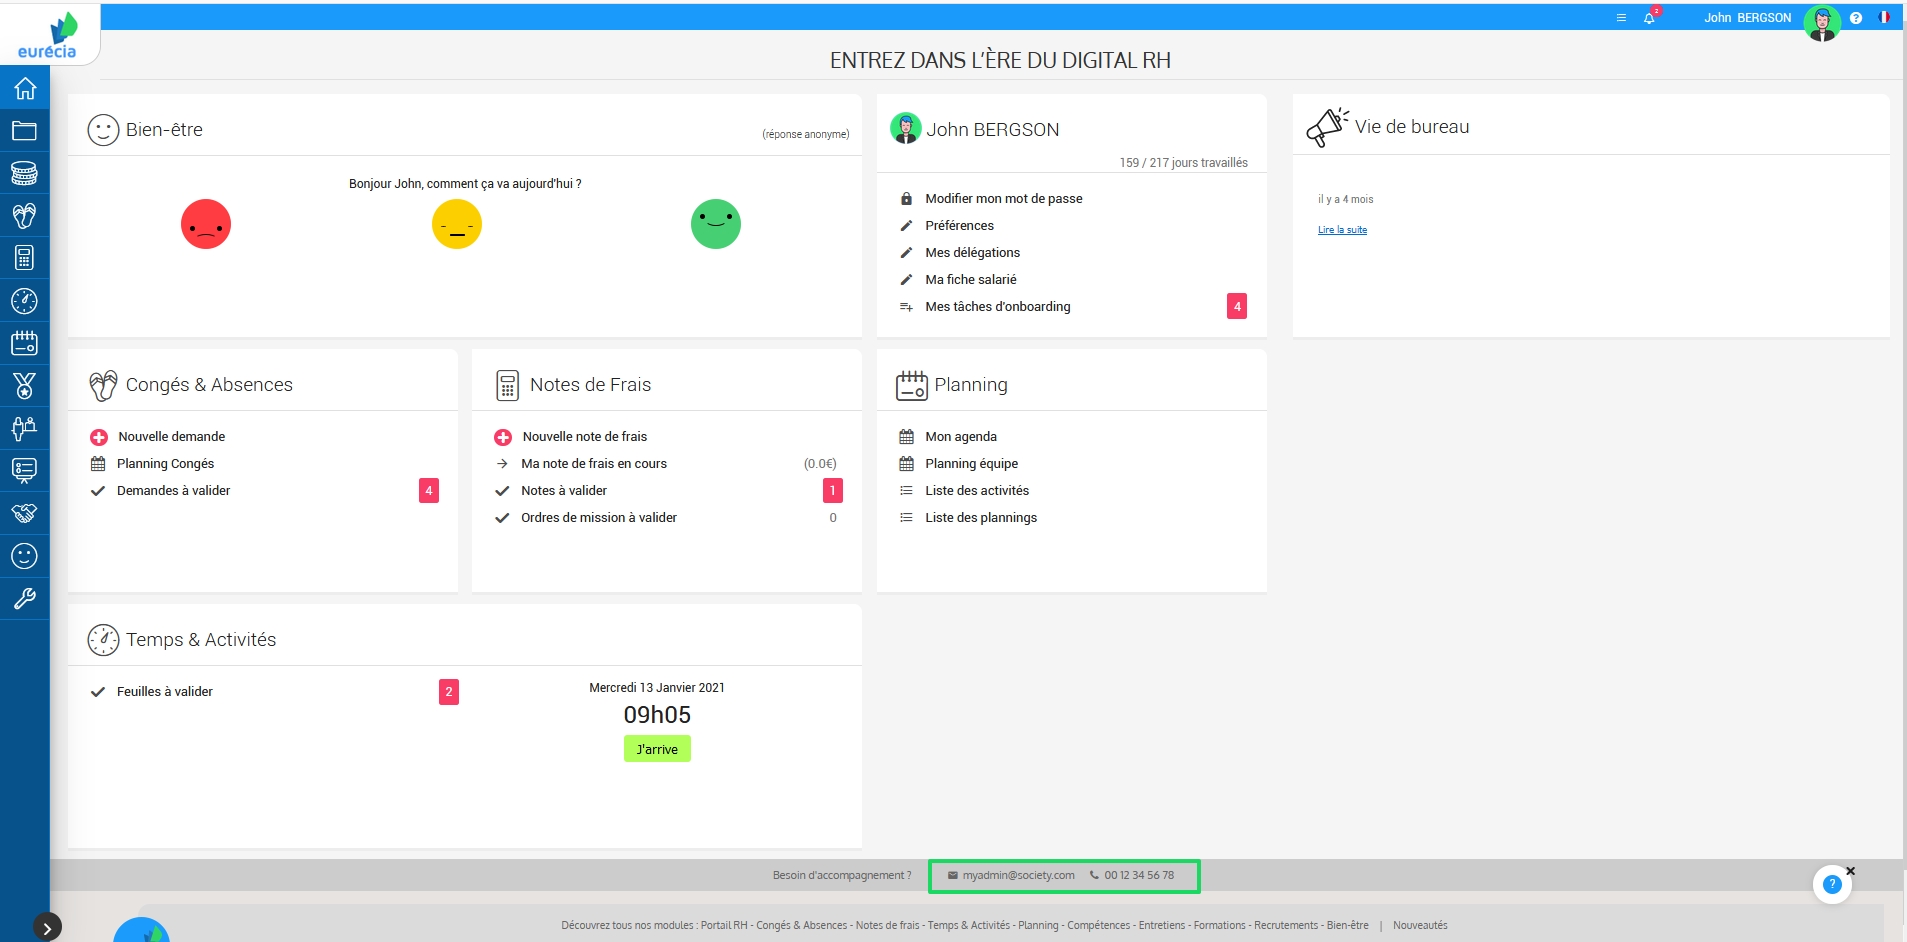1907x942 pixels.
Task: Open Nouvelle demande in Congés & Absences
Action: click(171, 437)
